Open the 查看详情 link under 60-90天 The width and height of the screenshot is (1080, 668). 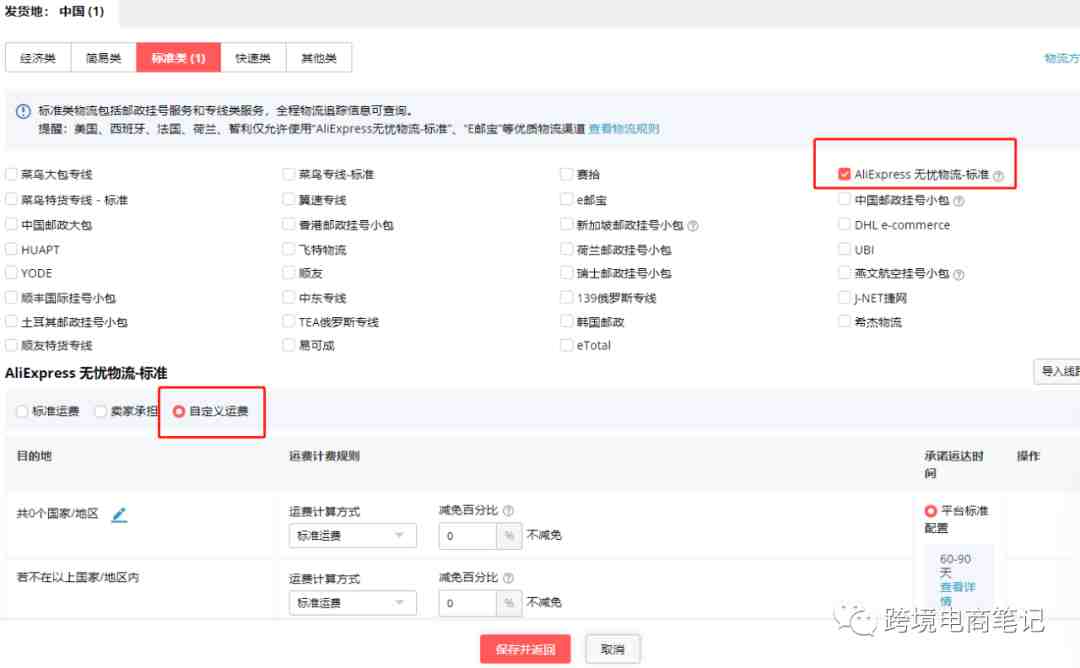point(957,594)
